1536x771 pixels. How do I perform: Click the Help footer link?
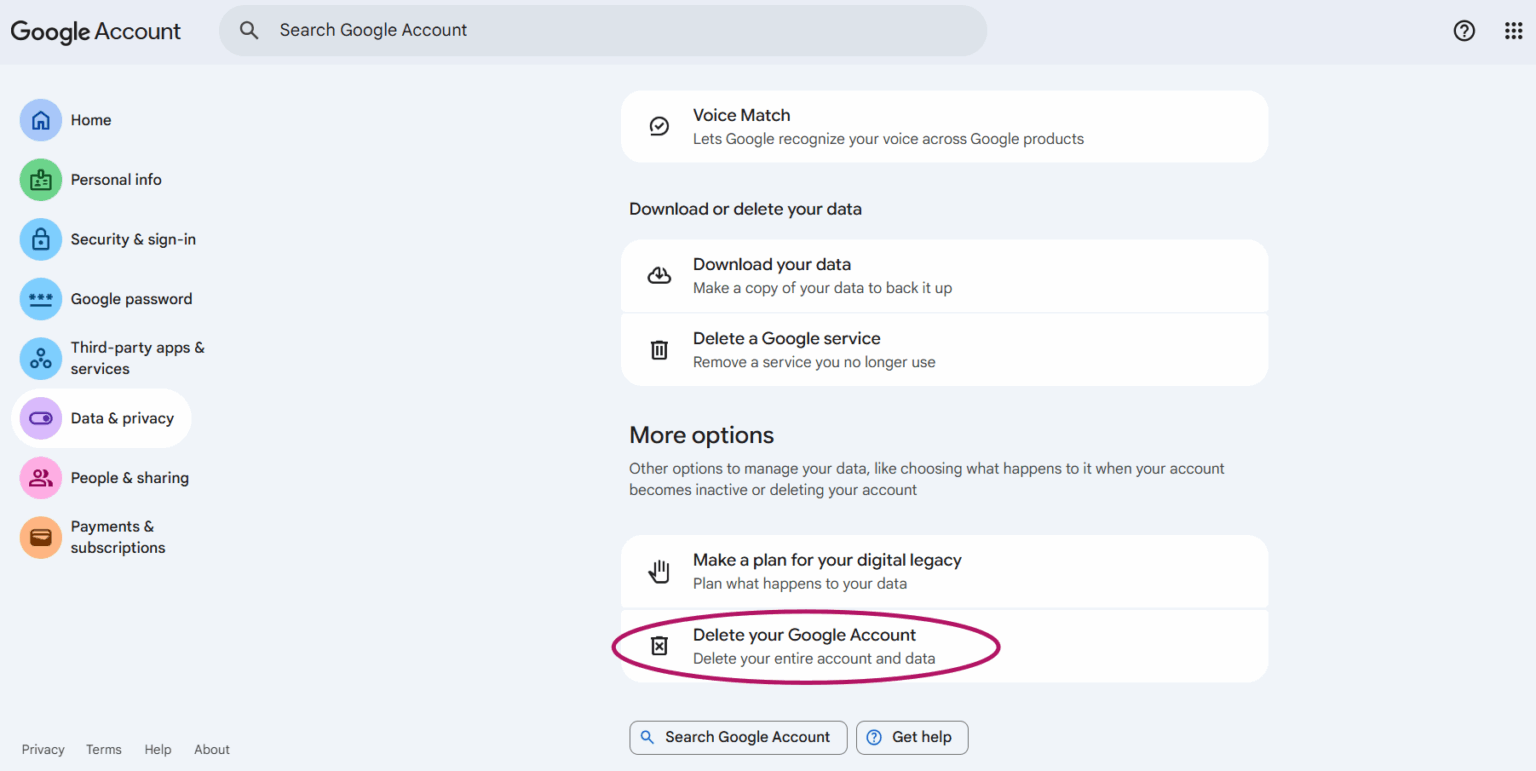click(x=158, y=749)
